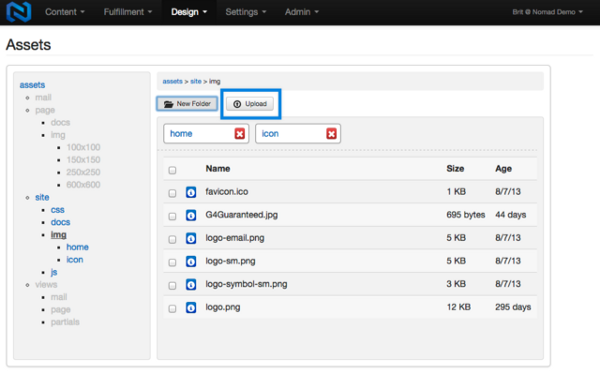Open the home folder tile

[x=206, y=134]
